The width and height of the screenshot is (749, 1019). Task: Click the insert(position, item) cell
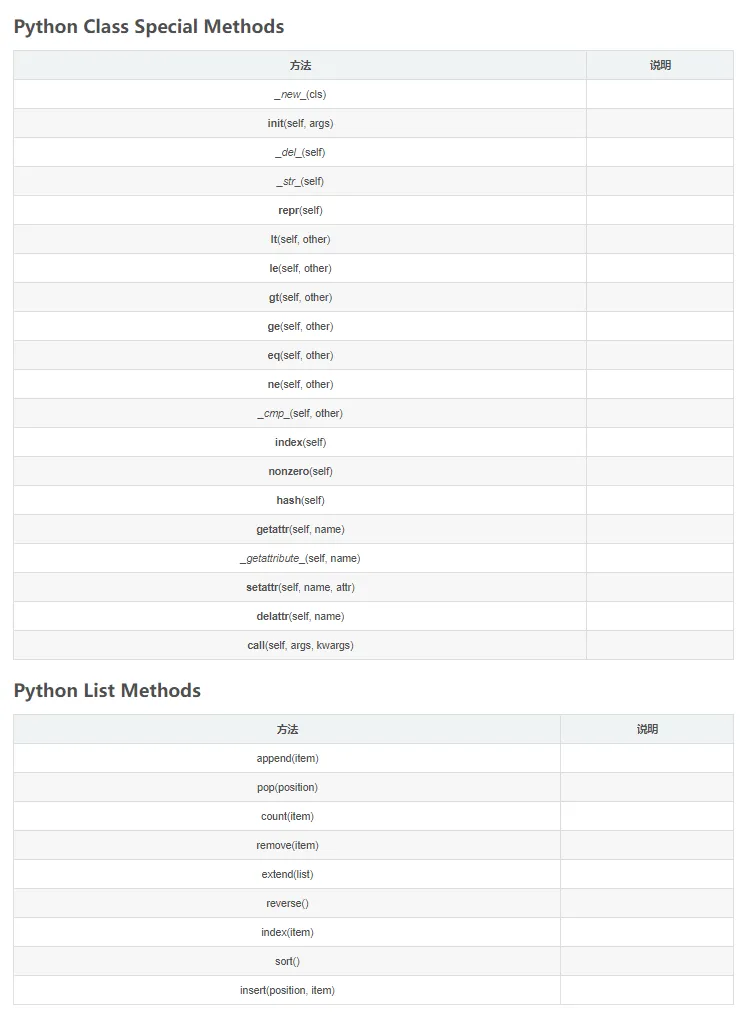(x=287, y=990)
